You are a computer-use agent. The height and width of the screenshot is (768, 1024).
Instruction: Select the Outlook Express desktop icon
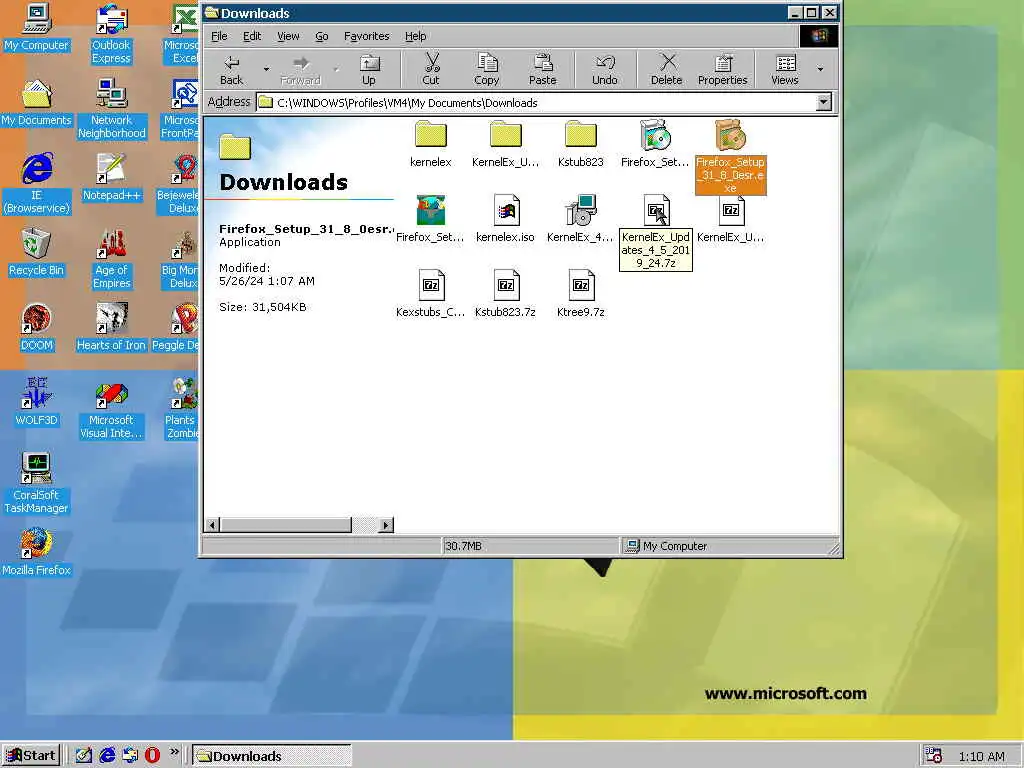[x=111, y=34]
